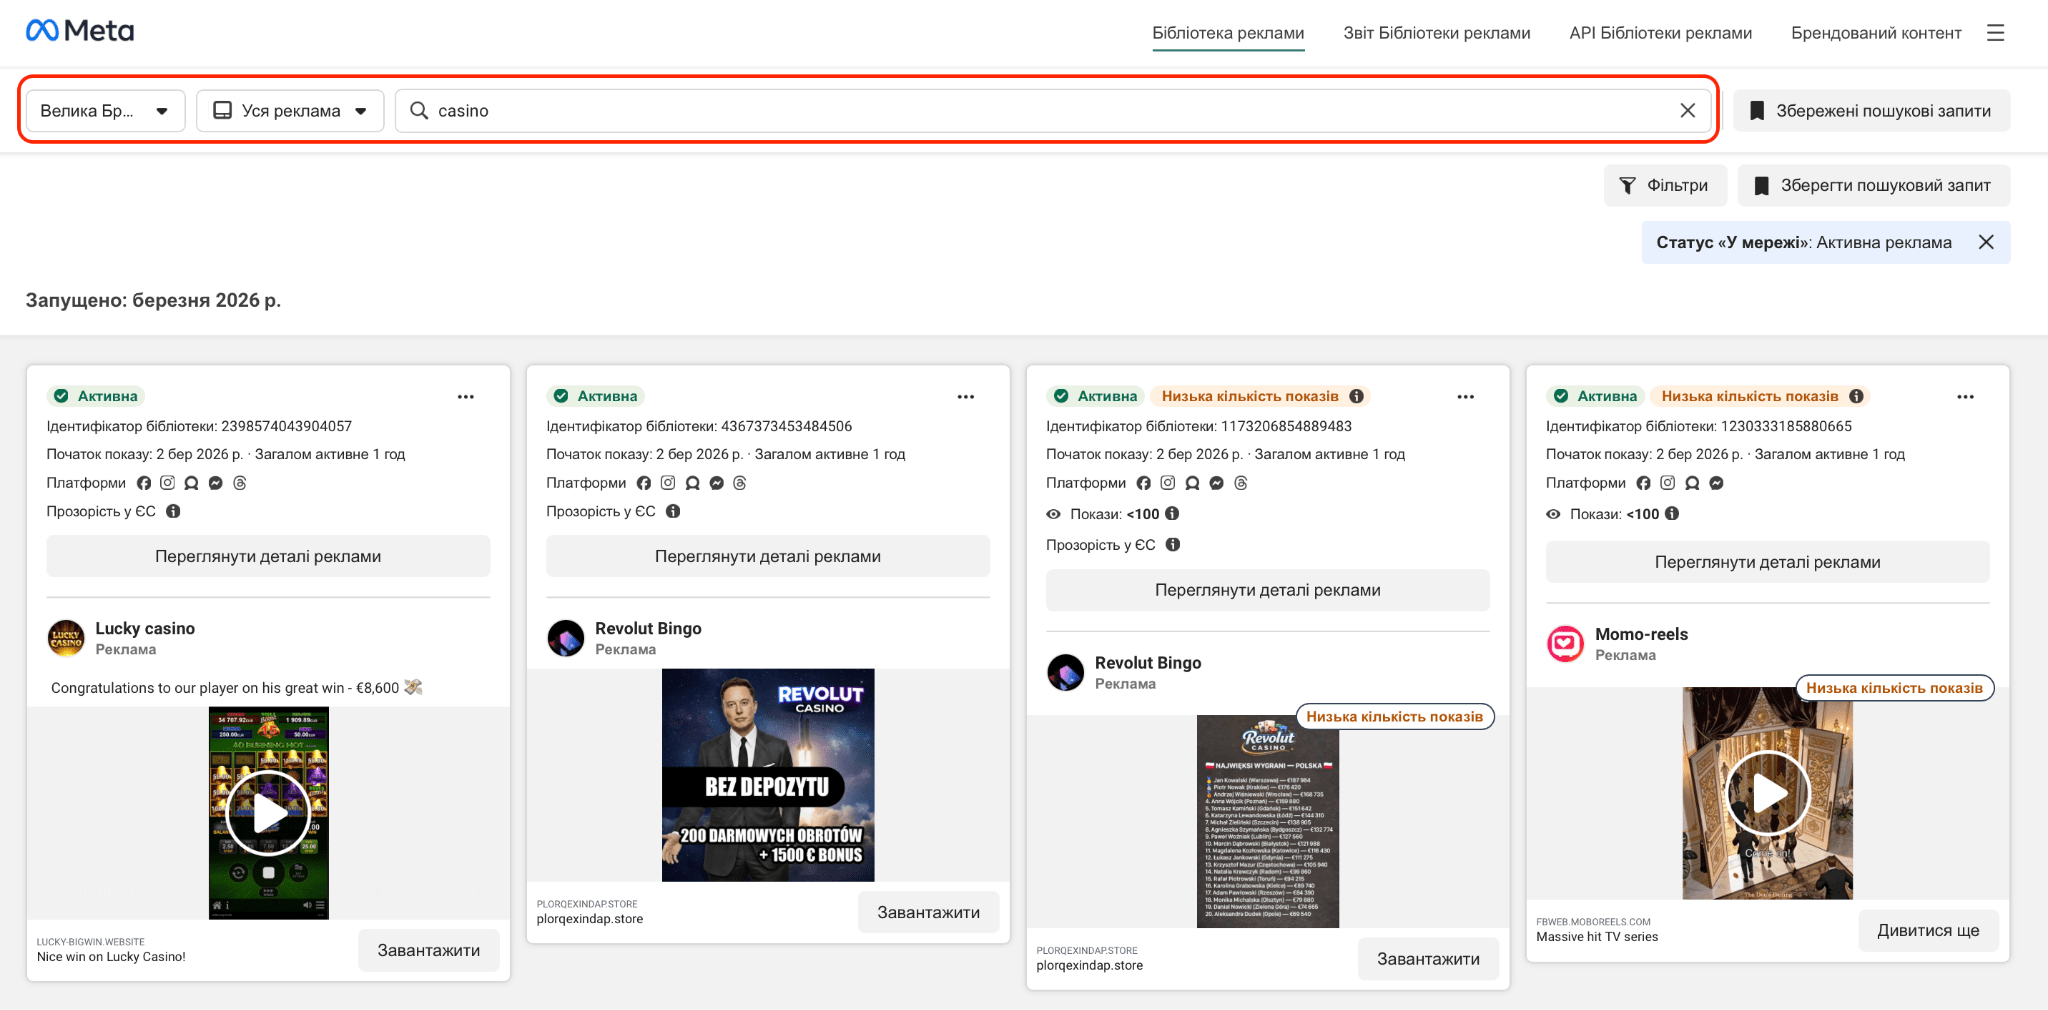
Task: Click library ID 2398574043904057 text
Action: [199, 426]
